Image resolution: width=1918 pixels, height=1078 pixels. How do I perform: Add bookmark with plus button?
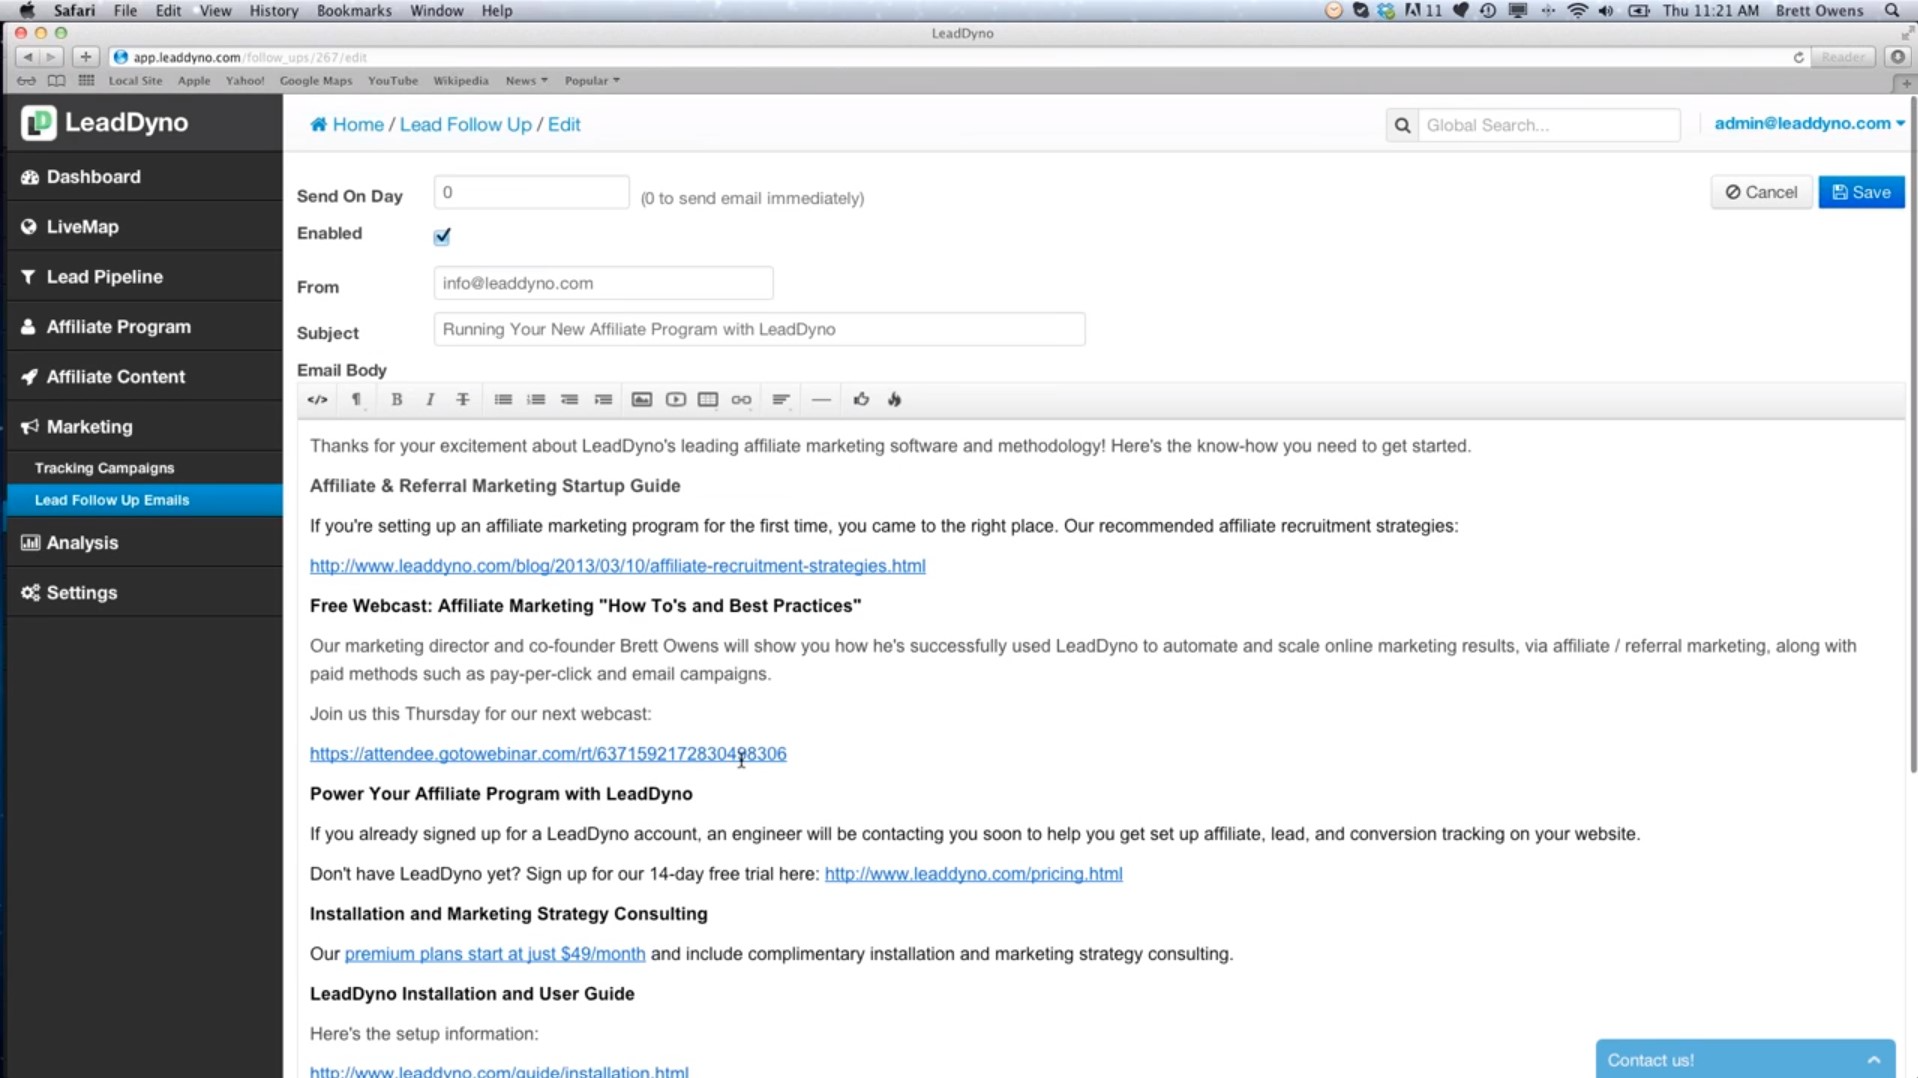[x=85, y=57]
